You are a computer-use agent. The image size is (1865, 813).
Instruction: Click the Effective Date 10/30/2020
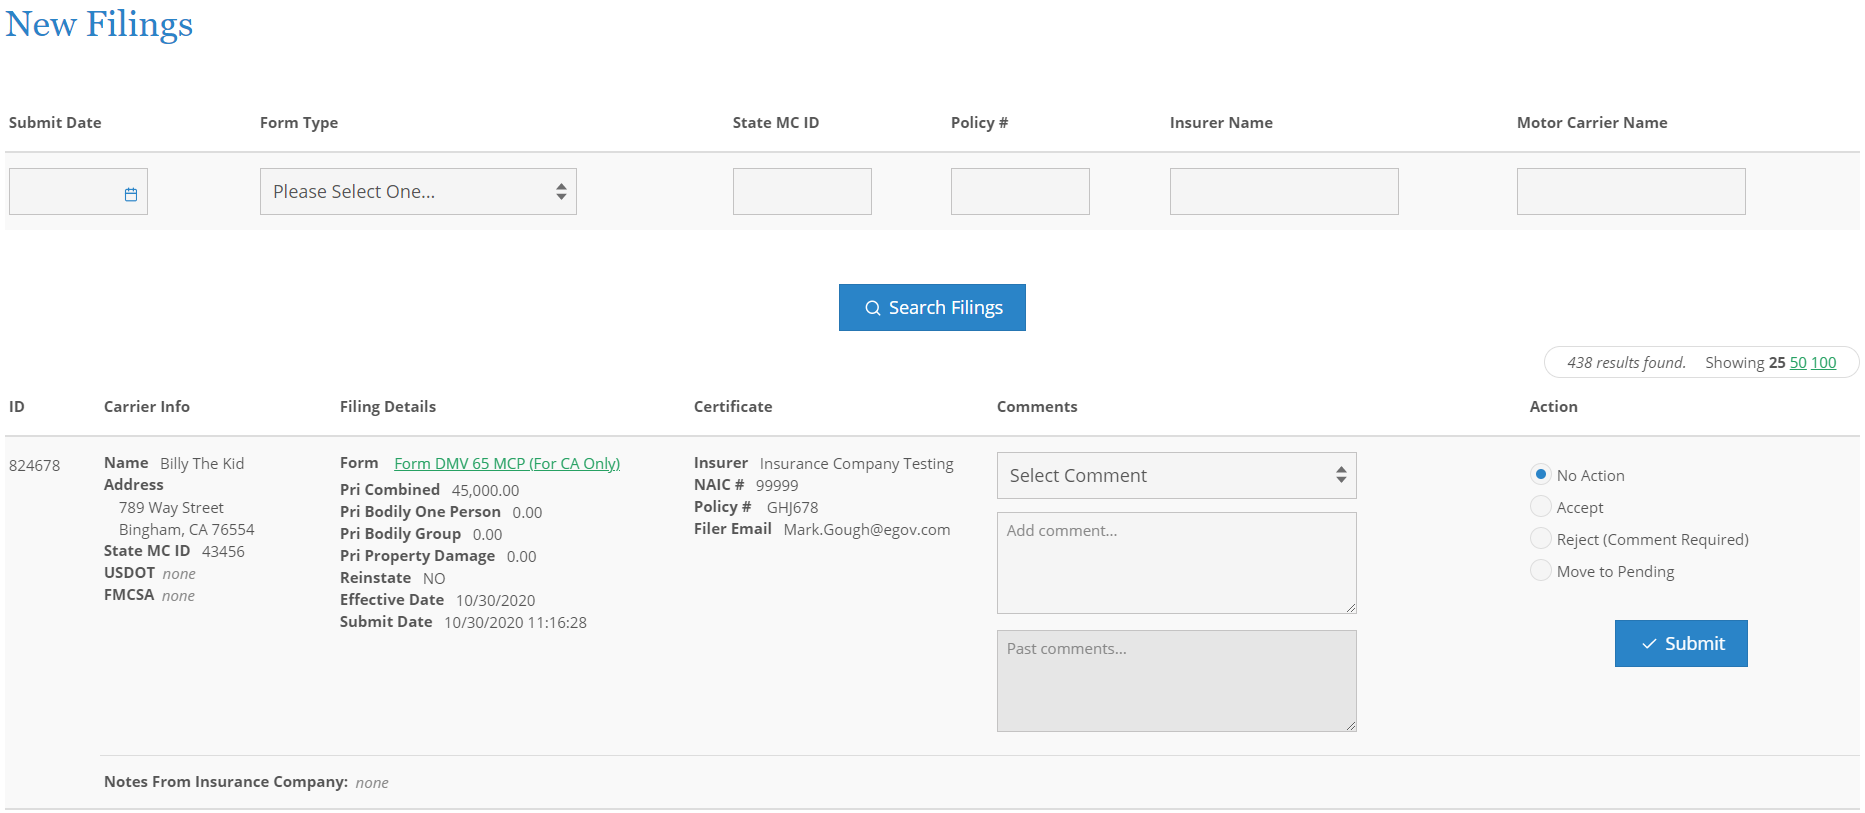(496, 600)
